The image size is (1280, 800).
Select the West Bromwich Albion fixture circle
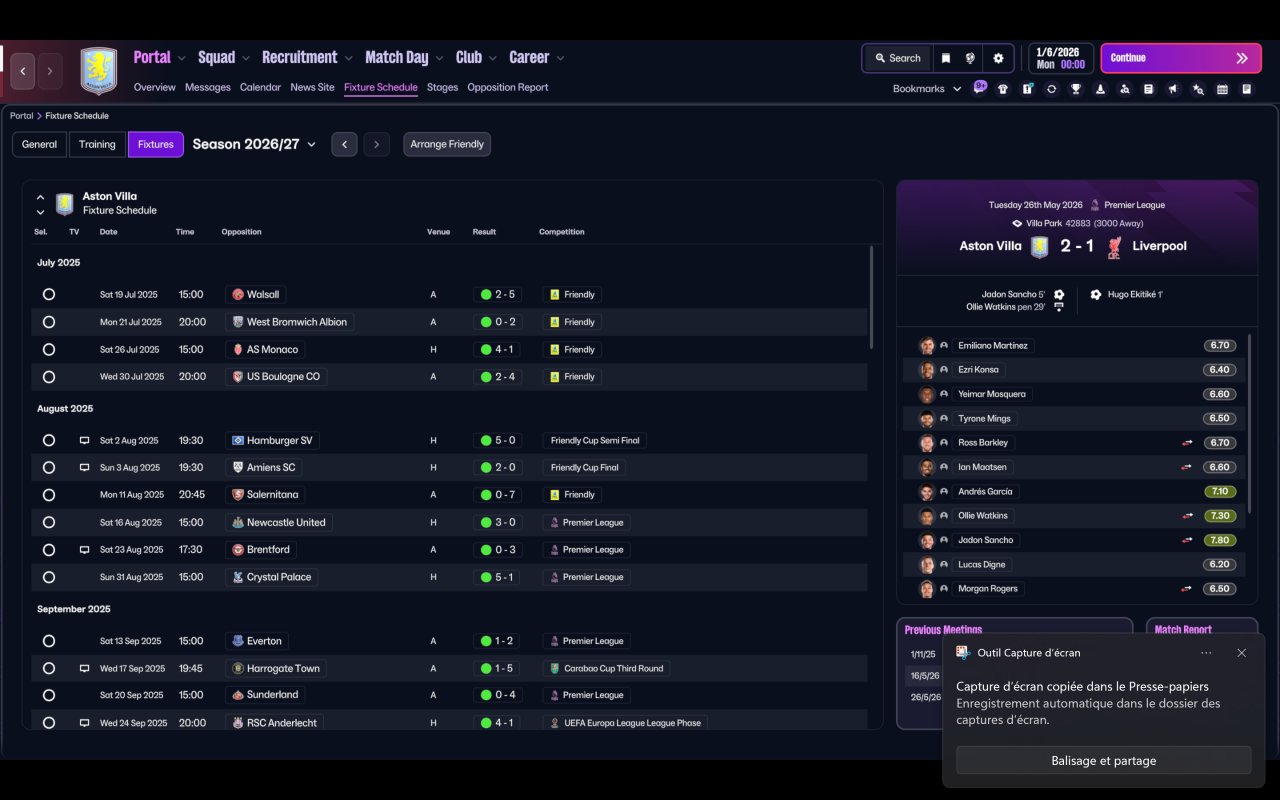click(x=49, y=322)
